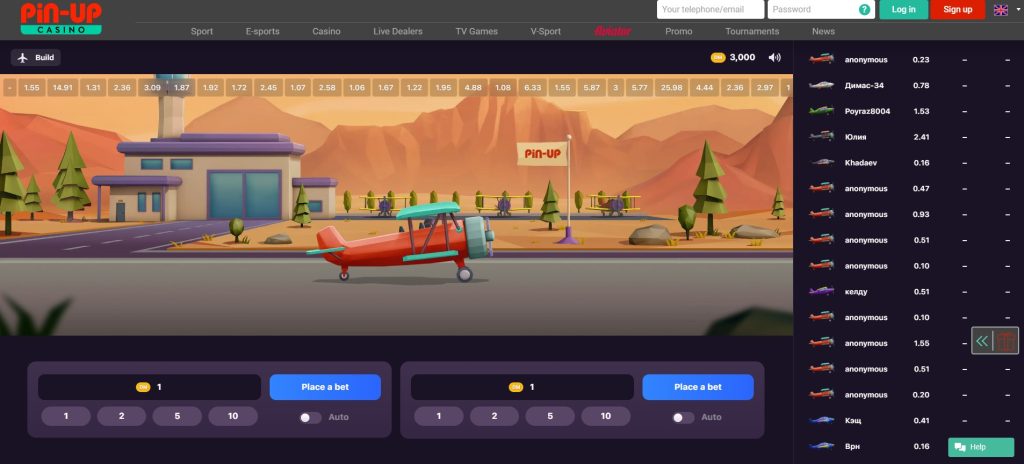The width and height of the screenshot is (1024, 464).
Task: Select quick bet 1 on right panel
Action: coord(439,416)
